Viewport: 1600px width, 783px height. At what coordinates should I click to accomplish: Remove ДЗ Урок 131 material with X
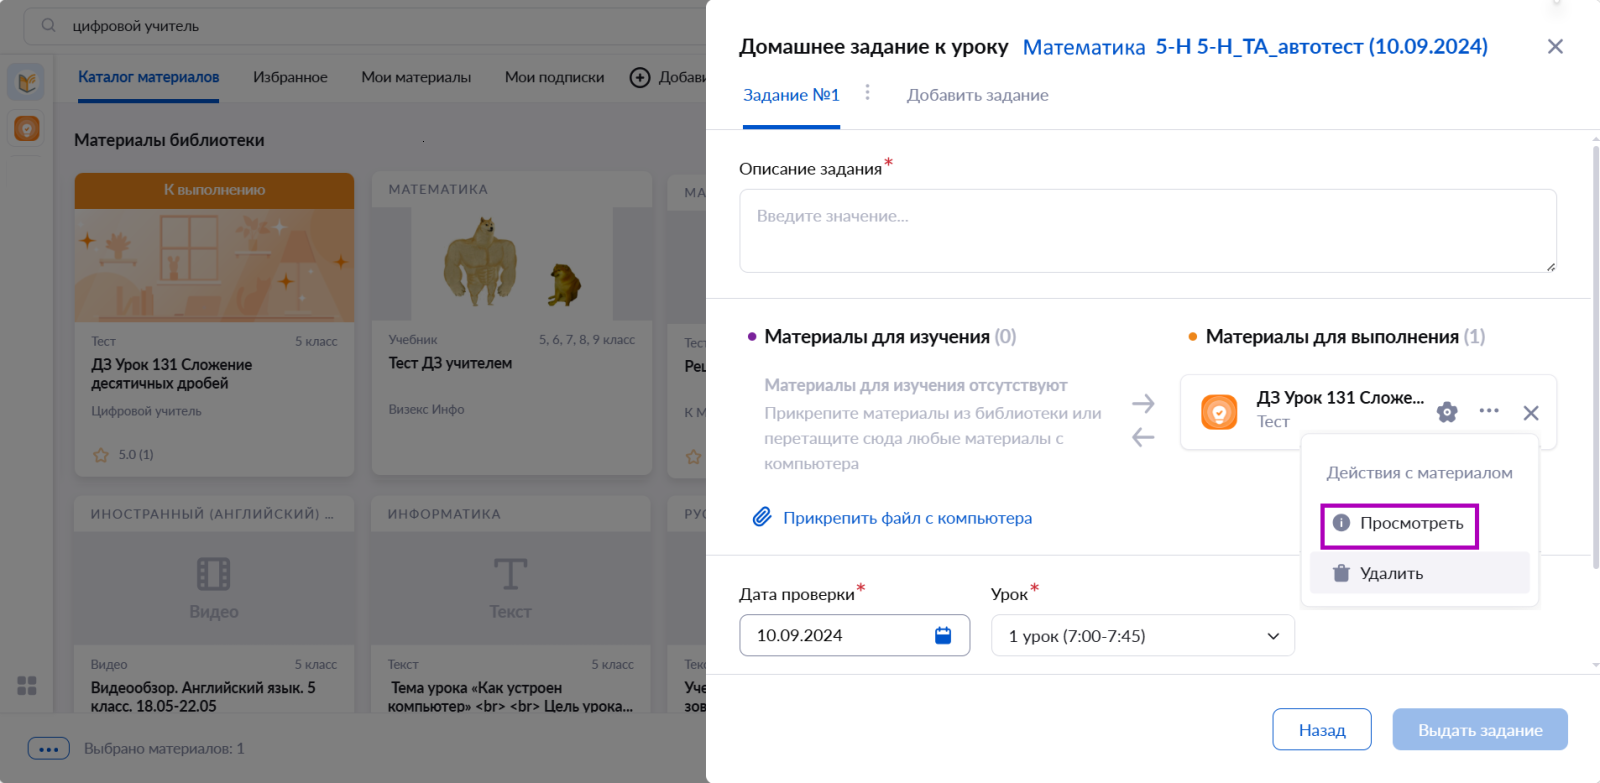tap(1531, 413)
